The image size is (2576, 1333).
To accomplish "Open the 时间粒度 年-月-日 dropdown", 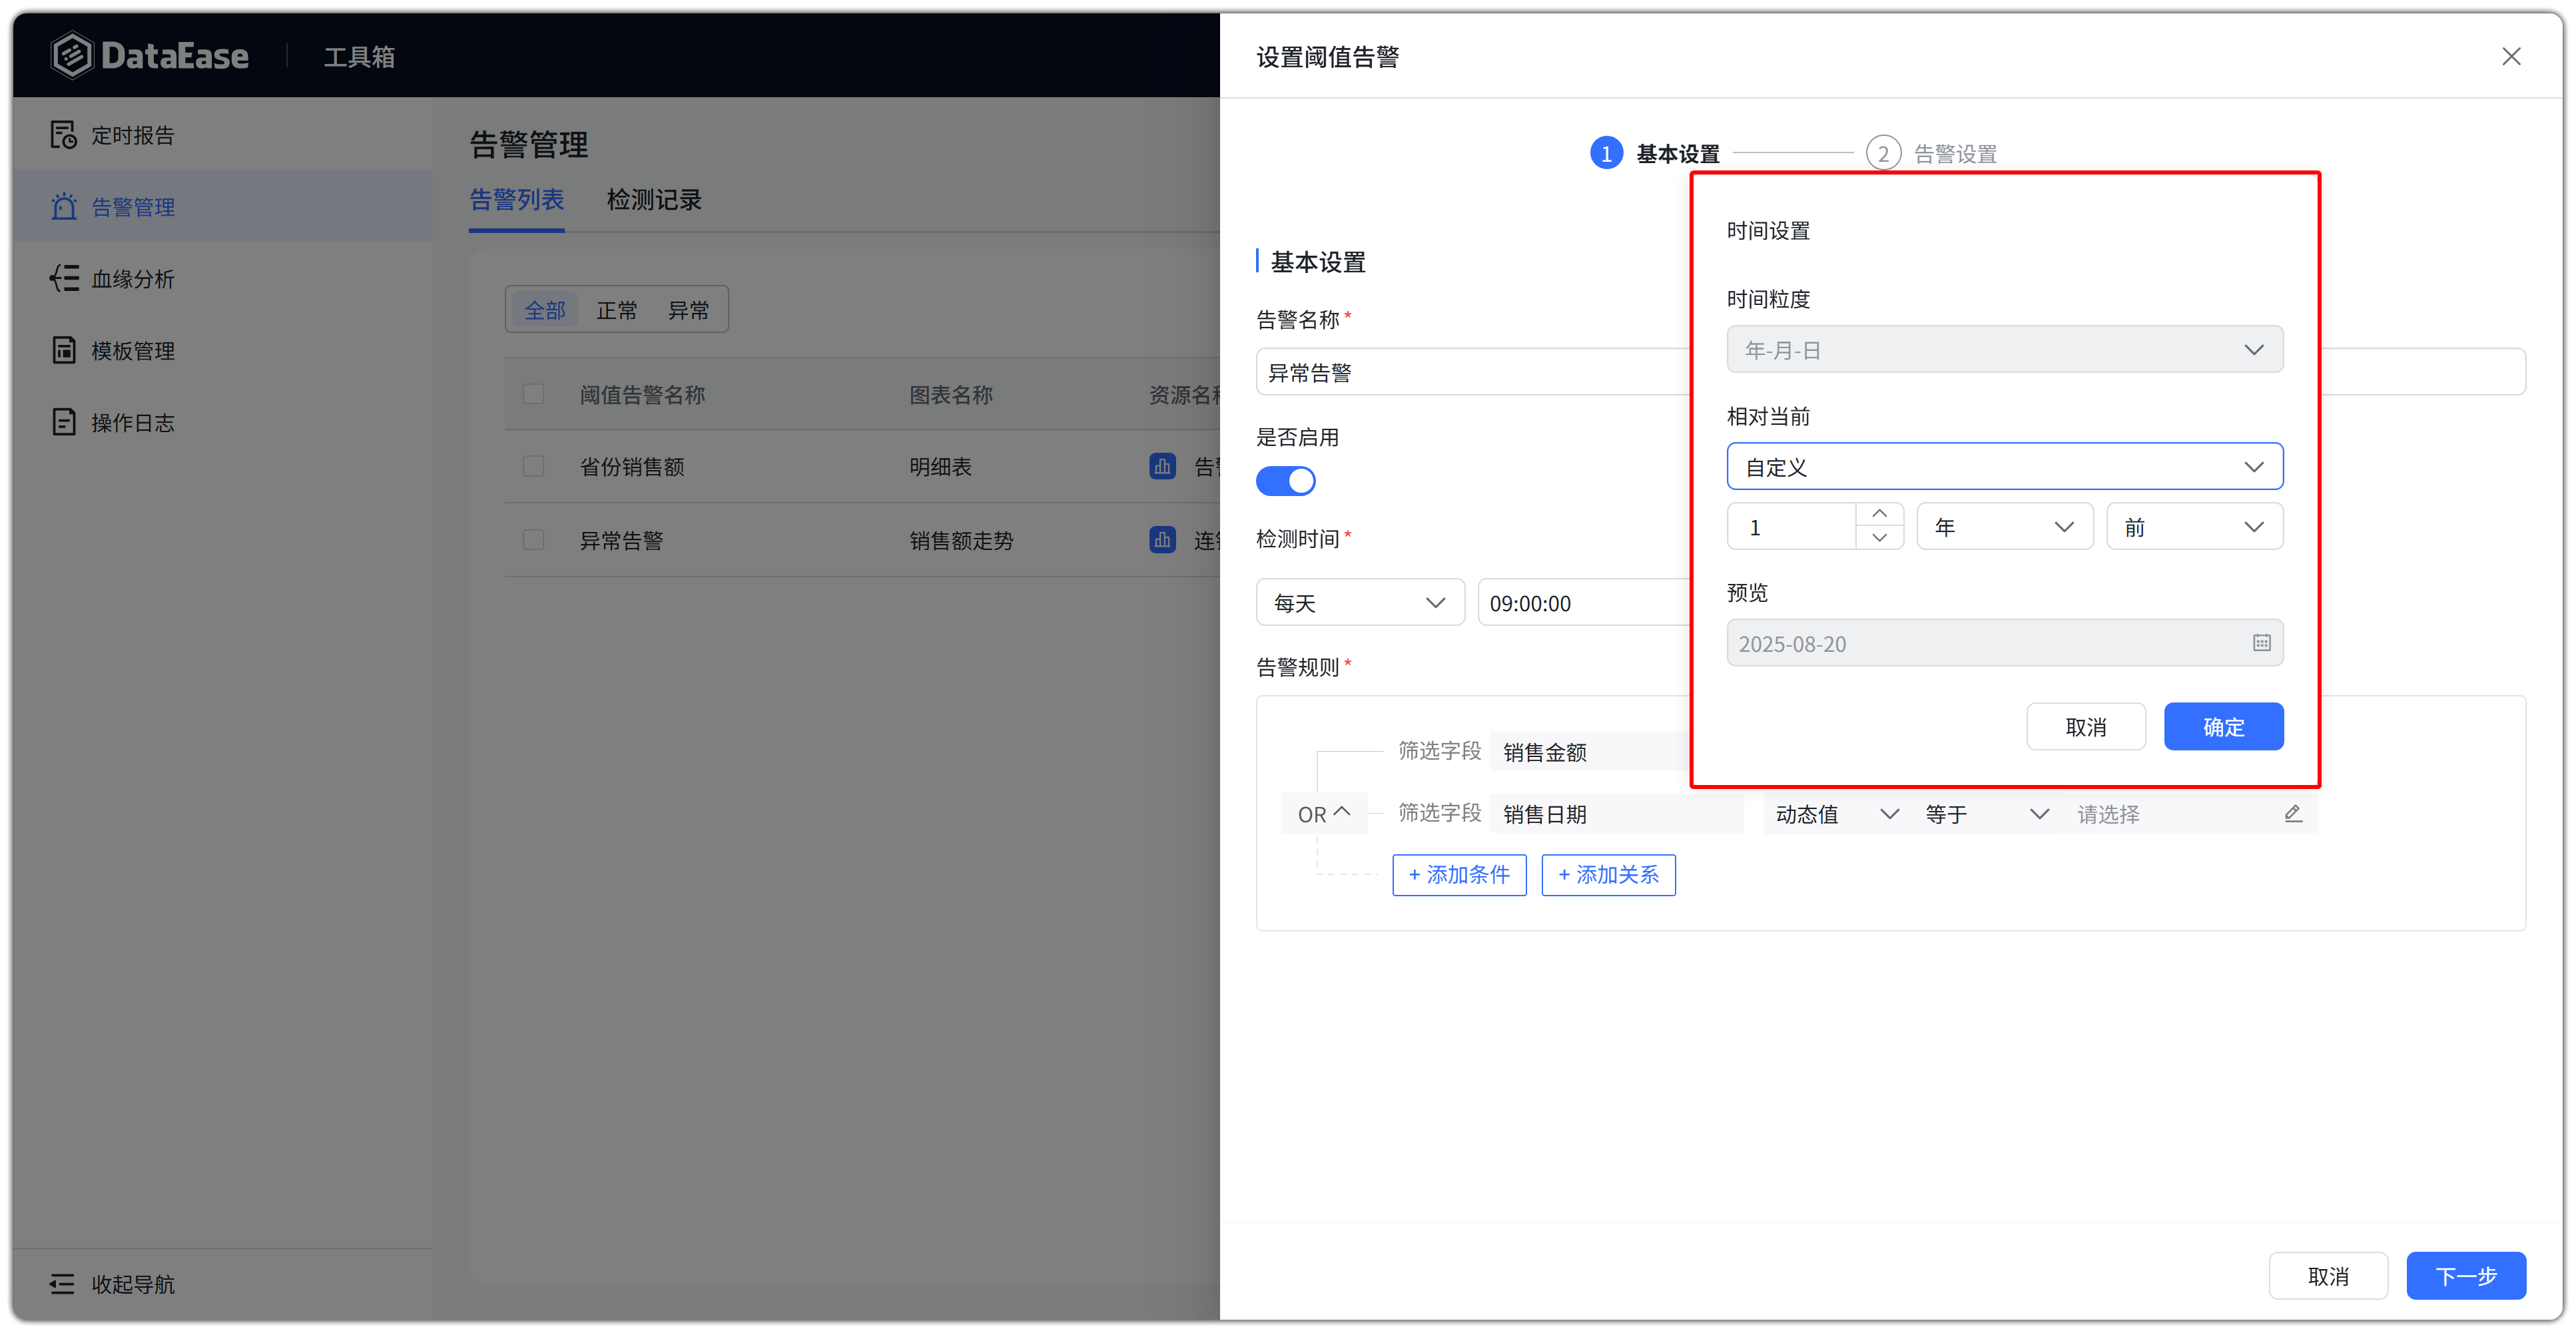I will coord(2004,350).
